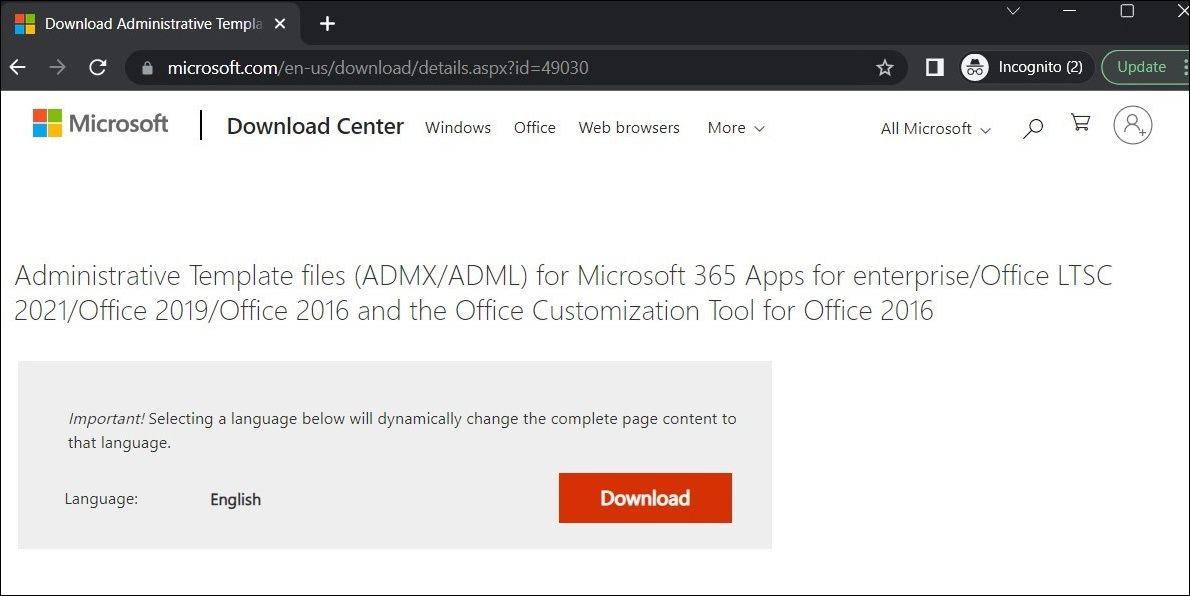Go forward in browser history
The width and height of the screenshot is (1190, 596).
click(x=57, y=68)
